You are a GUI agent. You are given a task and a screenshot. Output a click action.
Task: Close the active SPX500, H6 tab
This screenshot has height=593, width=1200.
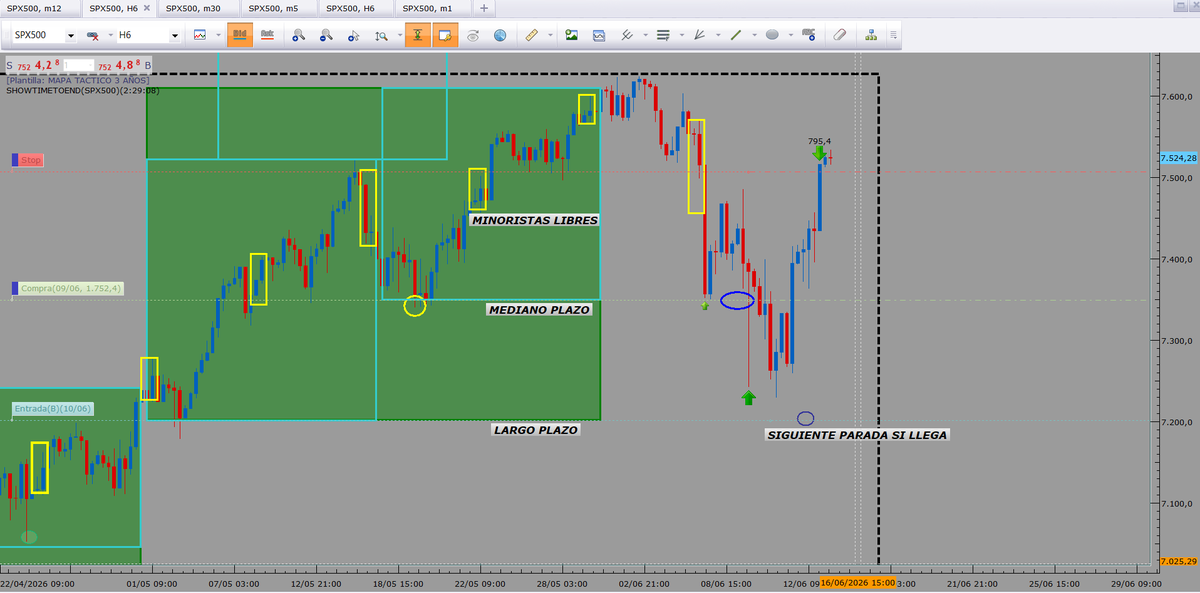pyautogui.click(x=148, y=8)
